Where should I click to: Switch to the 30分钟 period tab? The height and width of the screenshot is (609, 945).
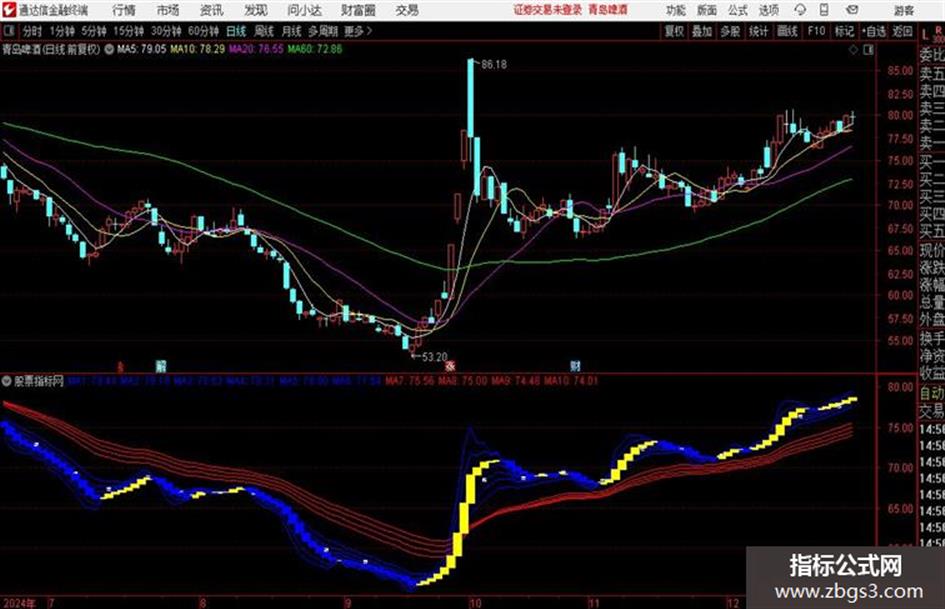point(166,31)
